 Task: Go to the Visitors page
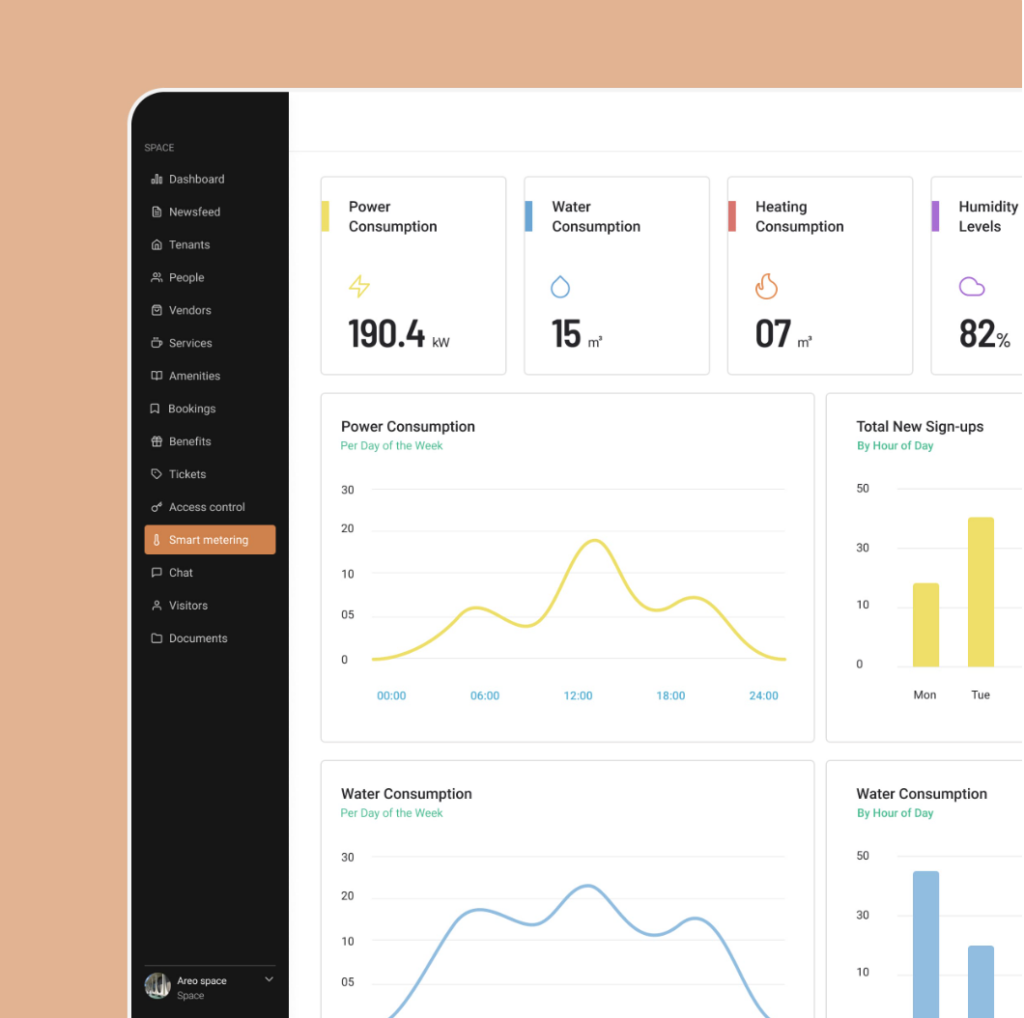(x=210, y=605)
